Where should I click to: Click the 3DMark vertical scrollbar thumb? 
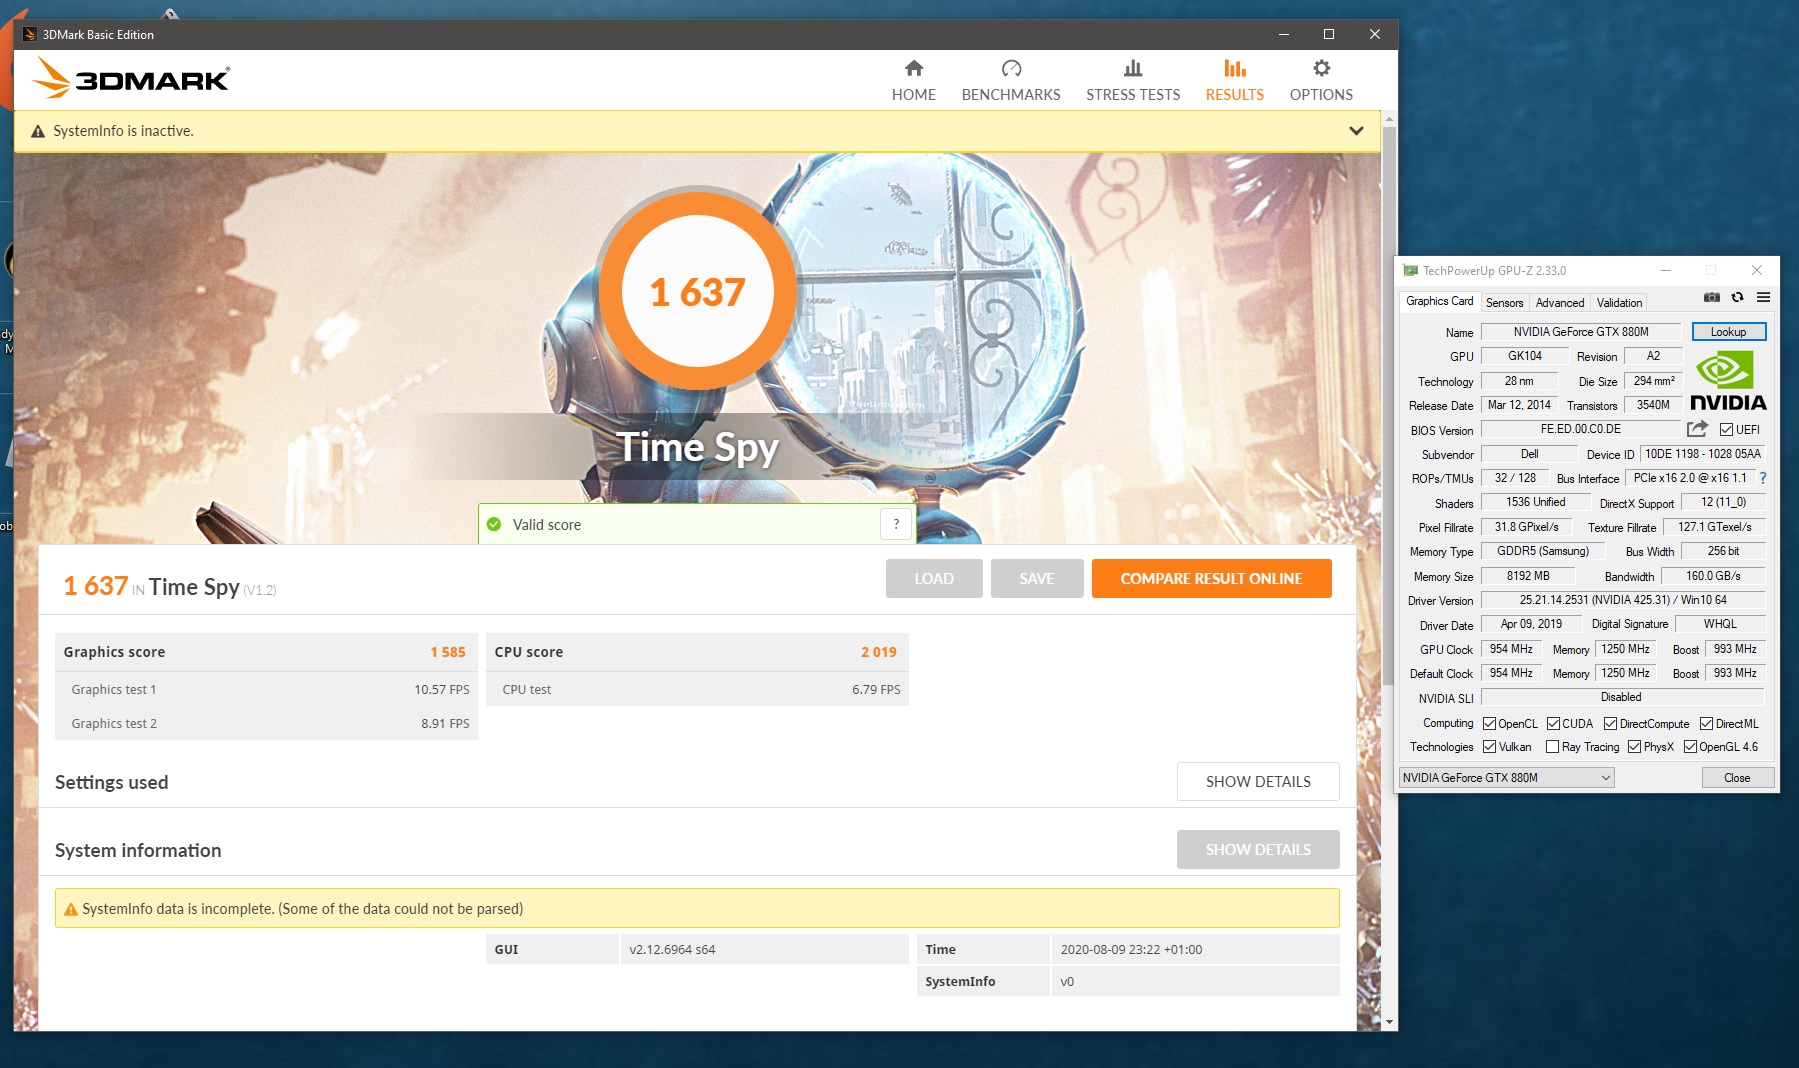click(x=1389, y=405)
